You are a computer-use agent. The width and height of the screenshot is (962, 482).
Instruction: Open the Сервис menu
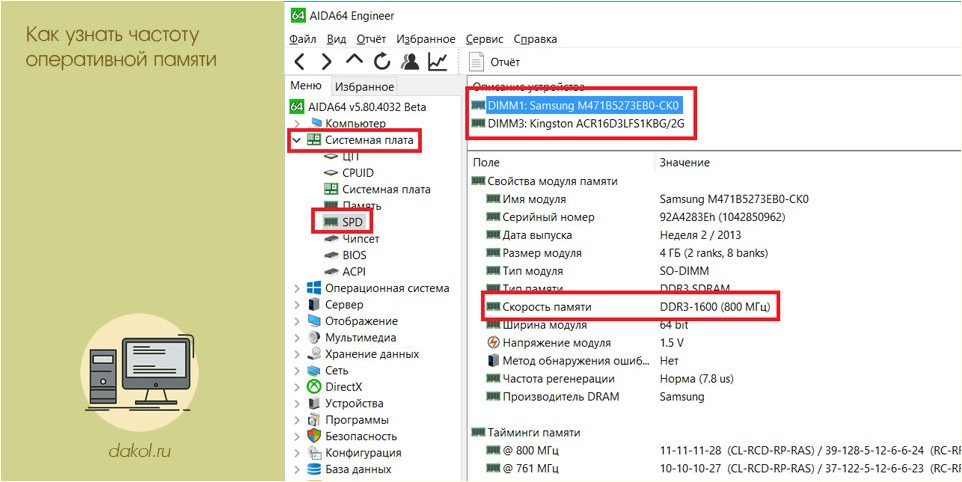pyautogui.click(x=484, y=39)
